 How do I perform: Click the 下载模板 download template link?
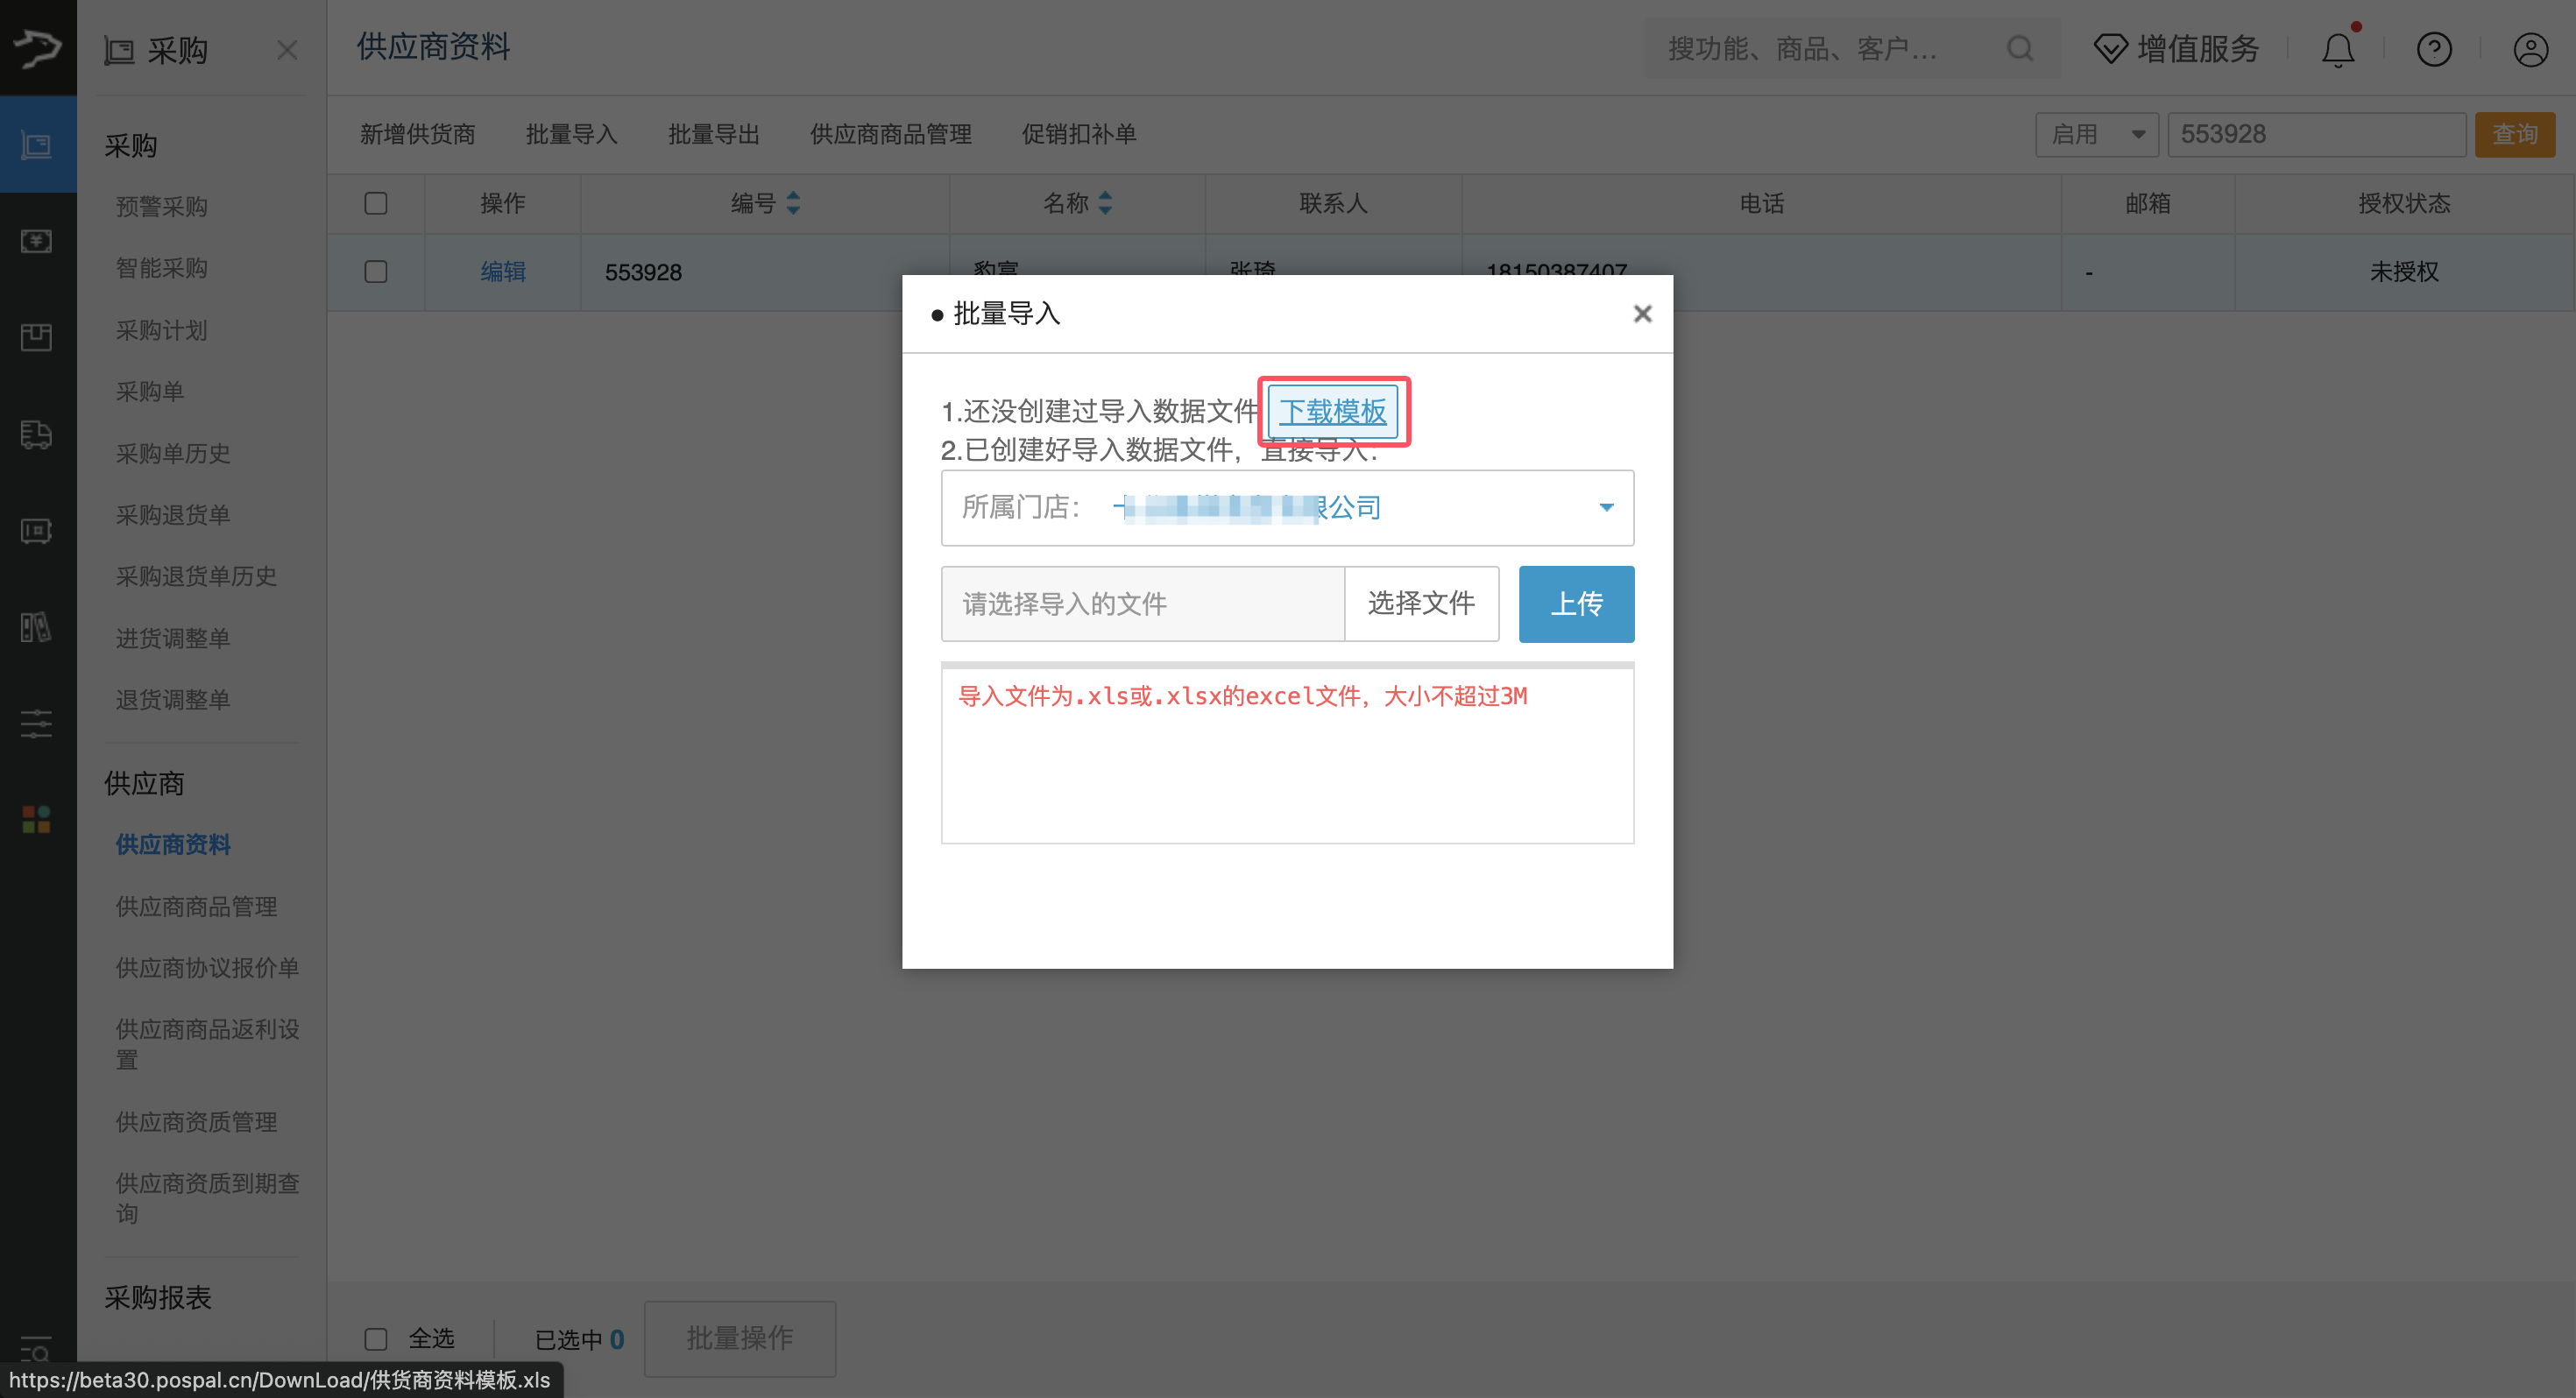click(1334, 410)
